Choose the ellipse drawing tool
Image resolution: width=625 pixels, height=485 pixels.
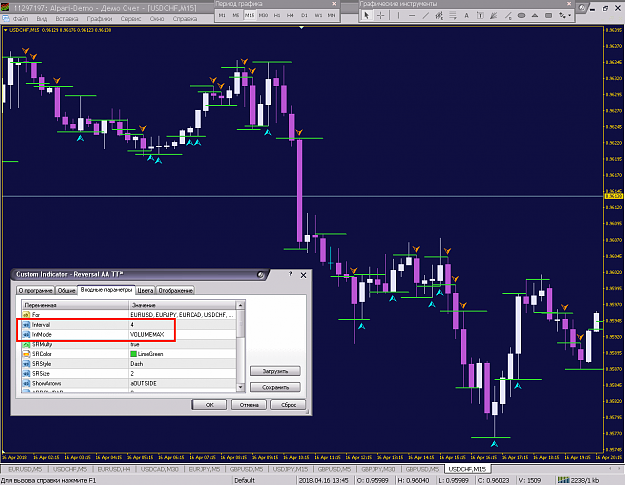pos(521,16)
